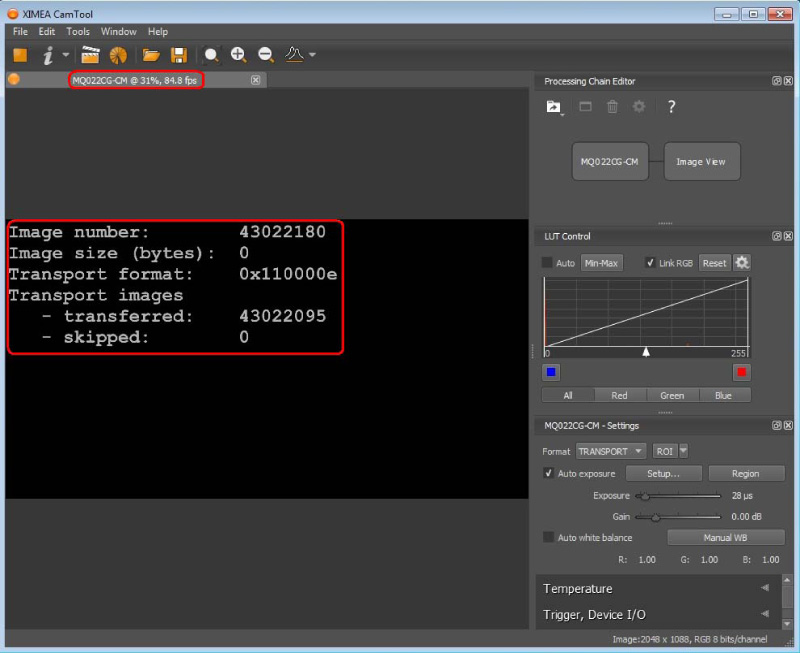Click the tab's orange camera icon
Image resolution: width=800 pixels, height=653 pixels.
14,79
